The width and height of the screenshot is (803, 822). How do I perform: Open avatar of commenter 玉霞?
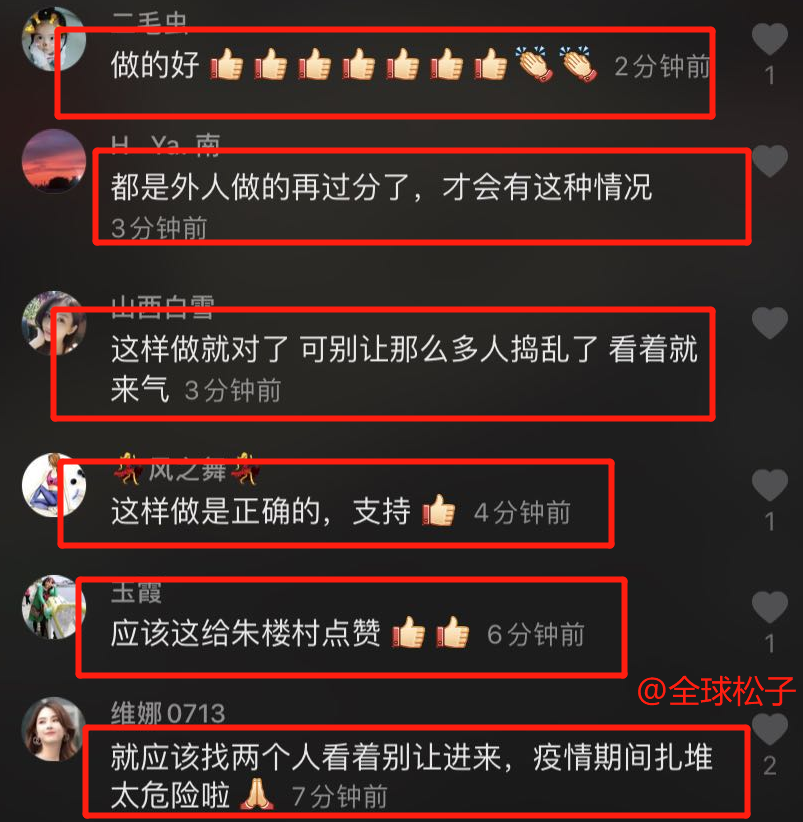pyautogui.click(x=53, y=607)
